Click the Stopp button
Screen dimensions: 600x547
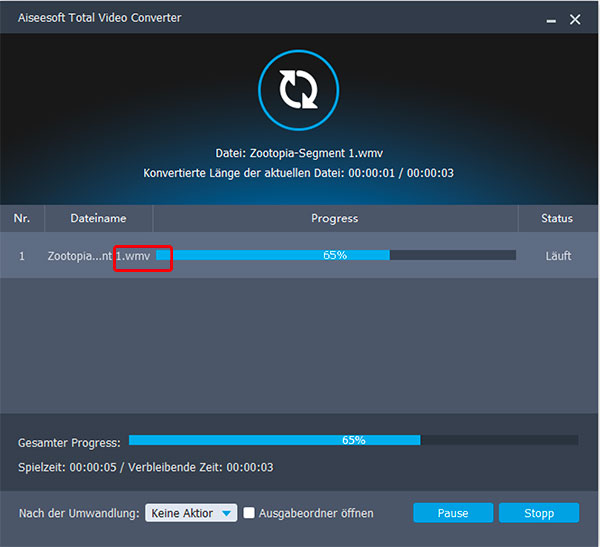pos(539,513)
